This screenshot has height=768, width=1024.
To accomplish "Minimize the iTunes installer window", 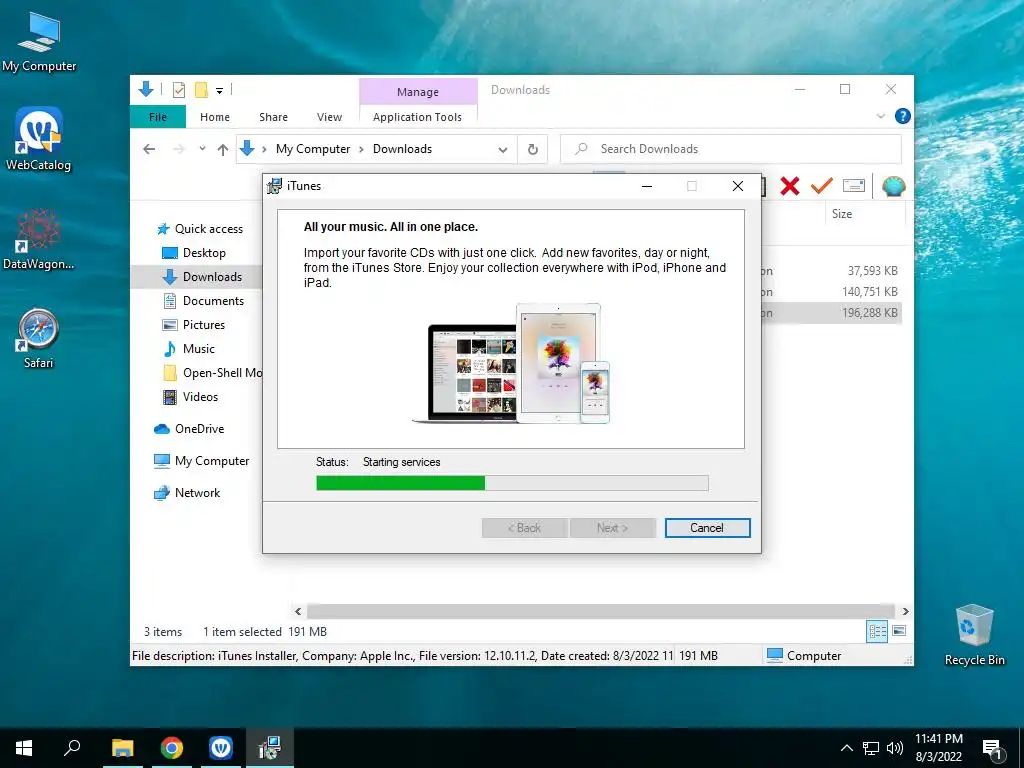I will (647, 186).
